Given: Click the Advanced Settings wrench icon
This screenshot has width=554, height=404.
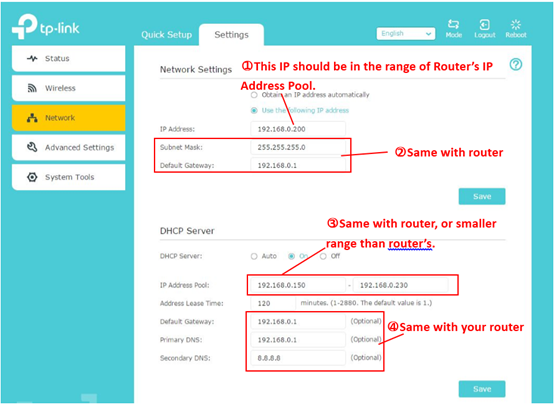Looking at the screenshot, I should pos(32,147).
